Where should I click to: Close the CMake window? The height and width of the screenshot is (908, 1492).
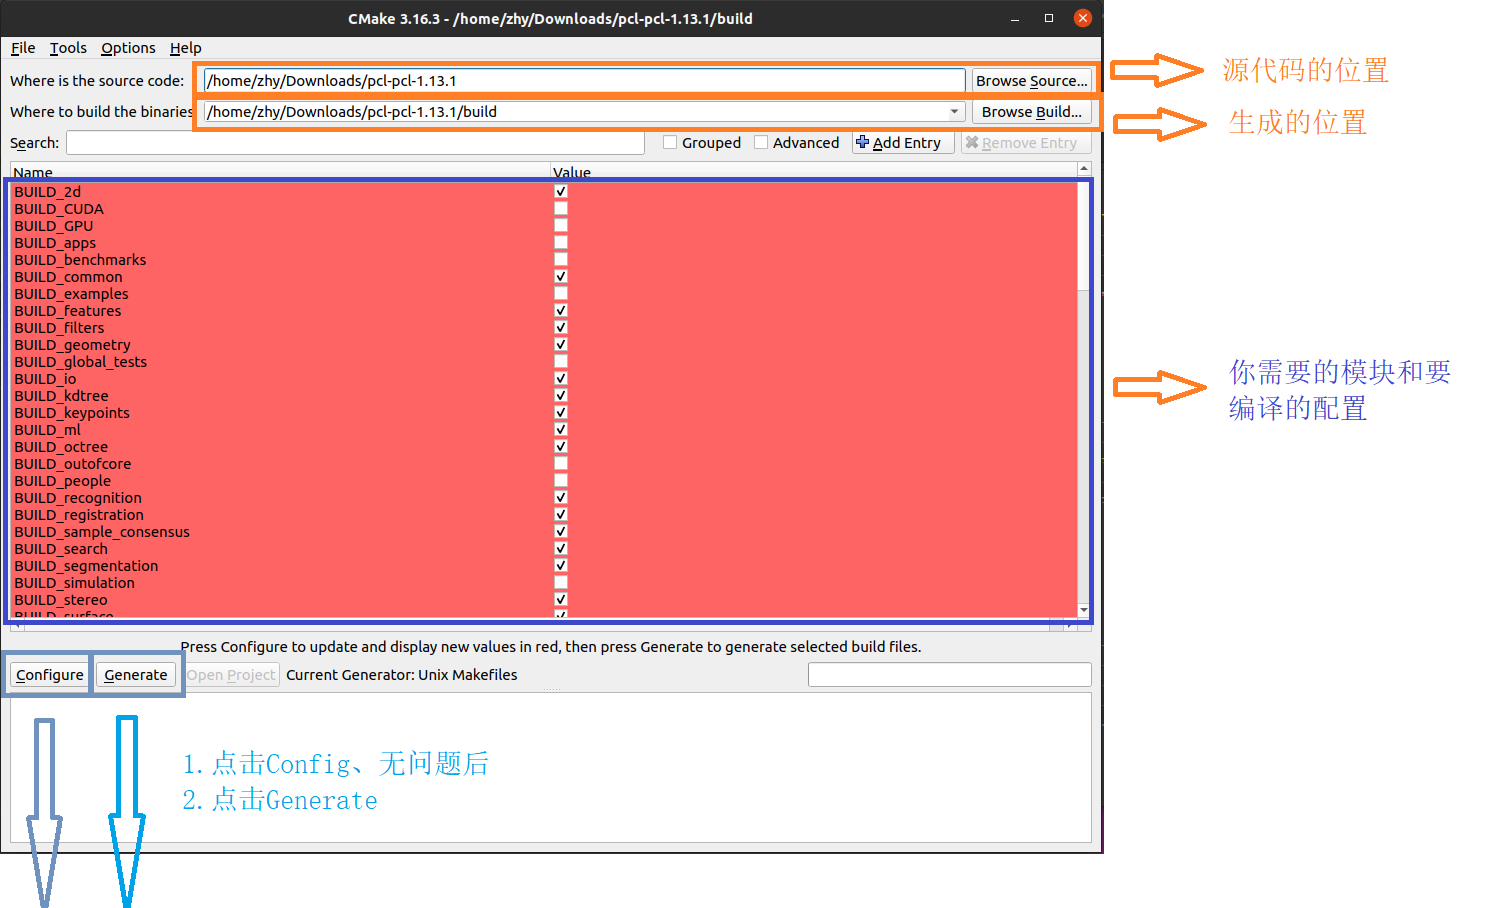pyautogui.click(x=1082, y=18)
